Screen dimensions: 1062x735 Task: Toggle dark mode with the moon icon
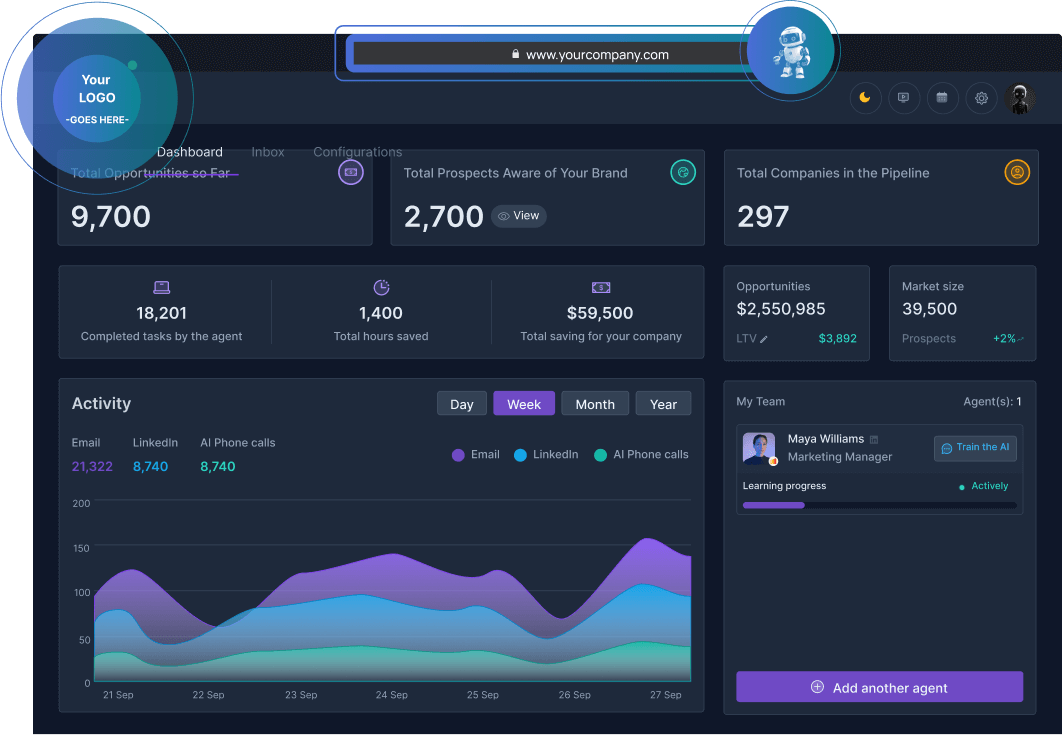click(865, 98)
